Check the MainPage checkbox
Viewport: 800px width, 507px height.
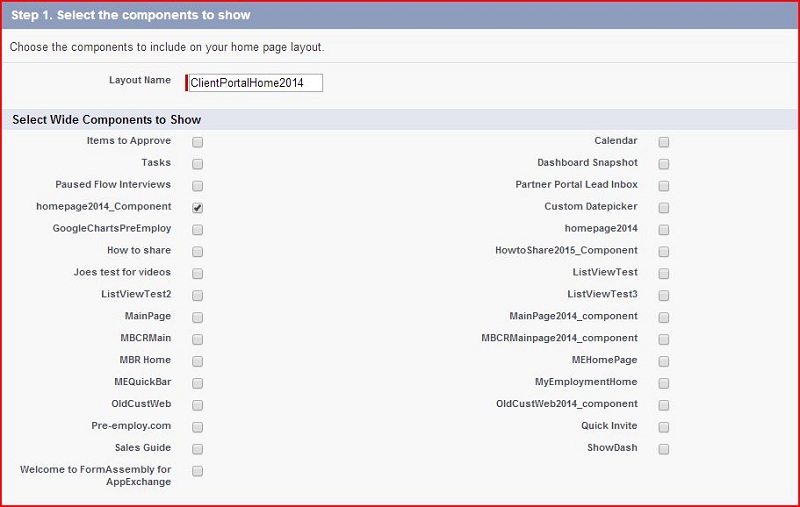(x=197, y=317)
